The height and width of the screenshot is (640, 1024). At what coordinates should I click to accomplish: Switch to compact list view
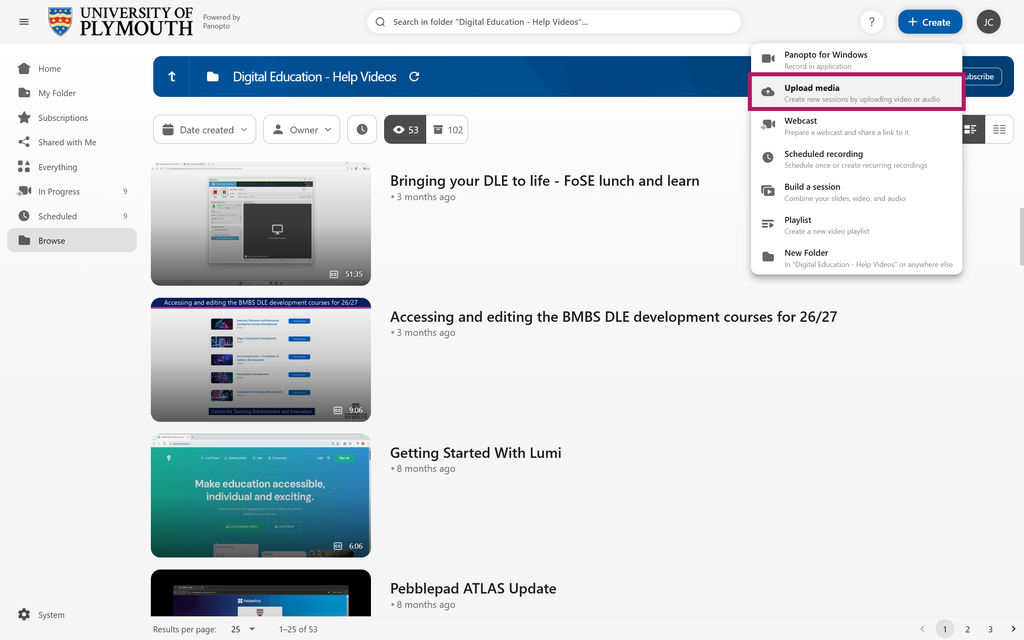click(999, 129)
